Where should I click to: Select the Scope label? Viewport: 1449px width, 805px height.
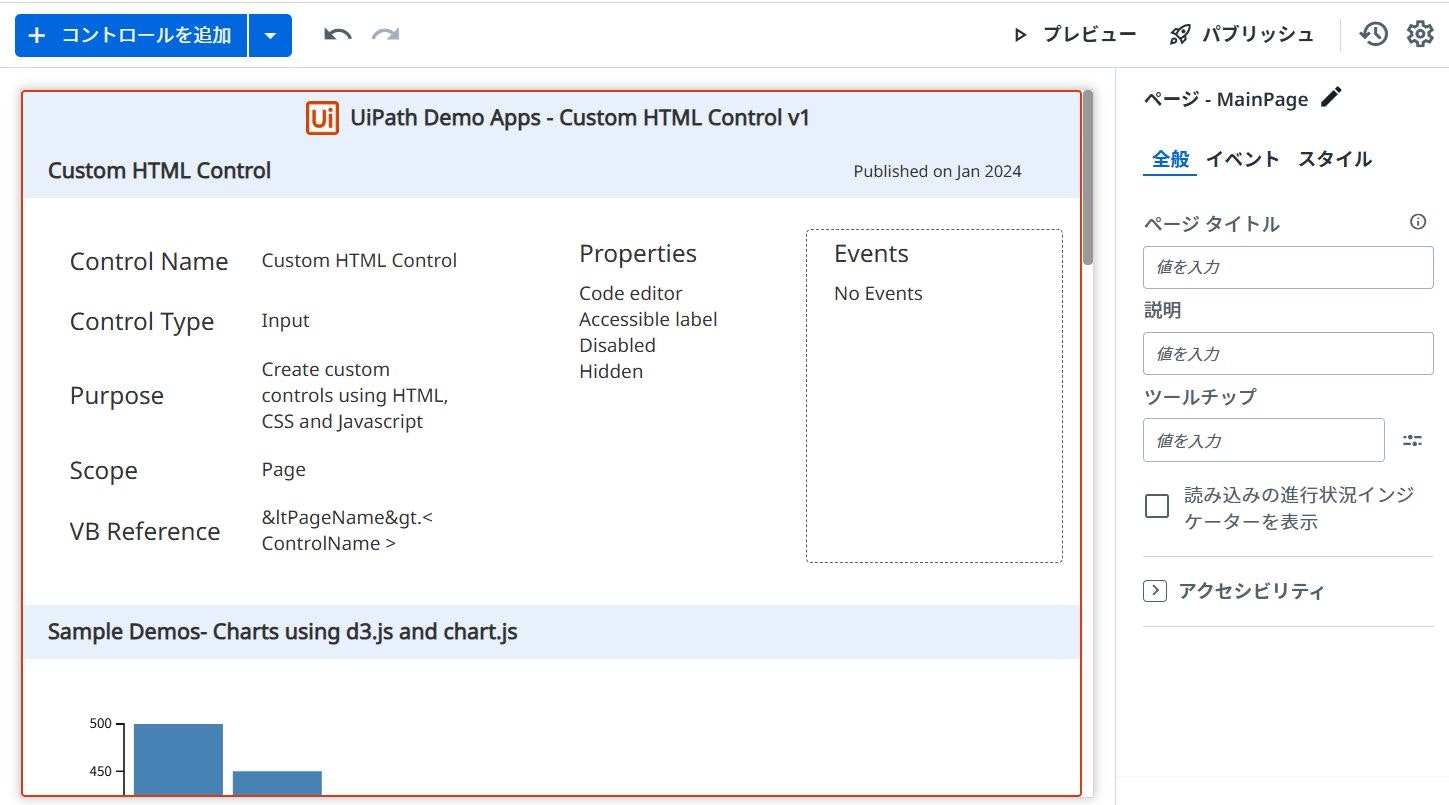[x=104, y=471]
